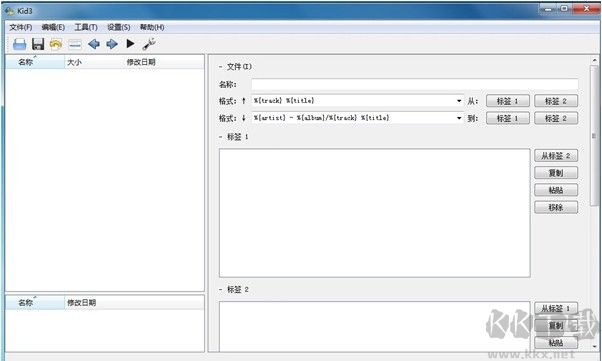Click 从标签 2 button in Tag 1 section
The image size is (602, 361).
tap(556, 156)
